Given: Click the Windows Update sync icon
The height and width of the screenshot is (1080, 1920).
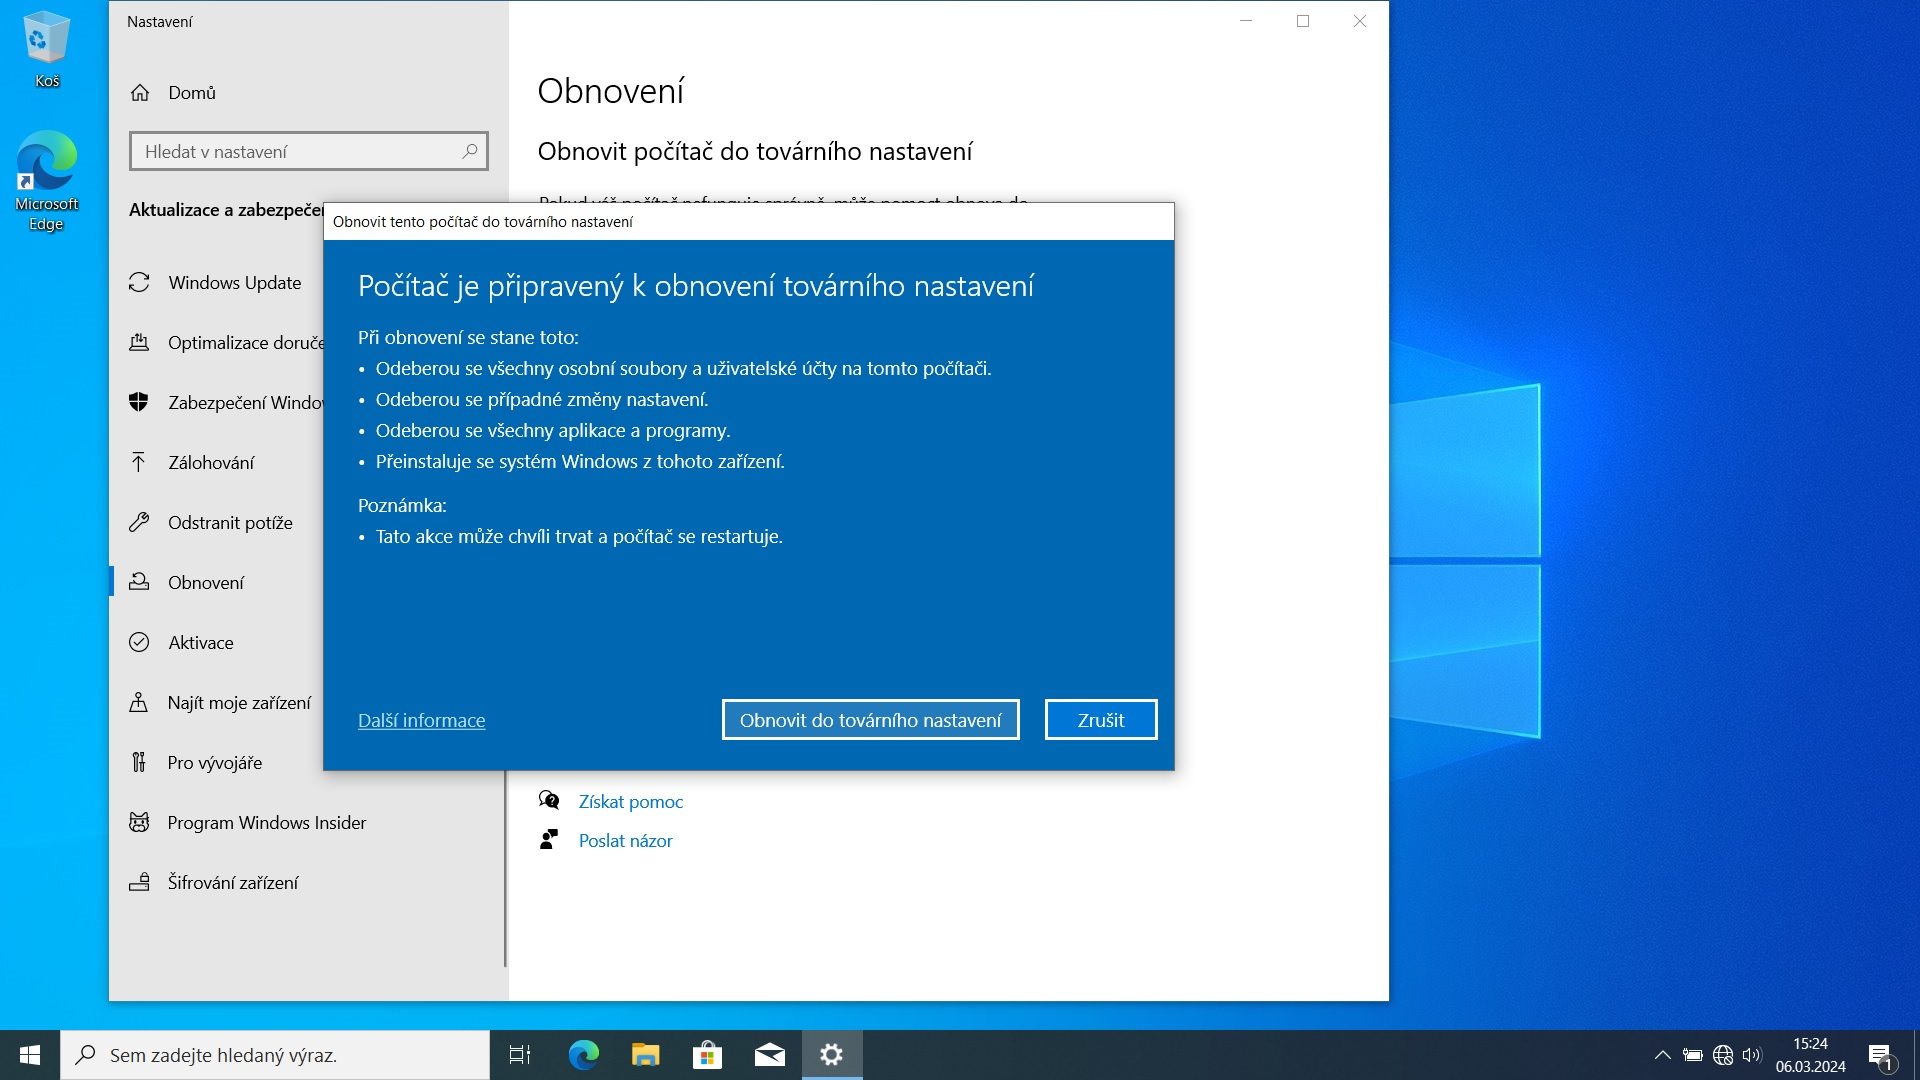Looking at the screenshot, I should pyautogui.click(x=139, y=283).
